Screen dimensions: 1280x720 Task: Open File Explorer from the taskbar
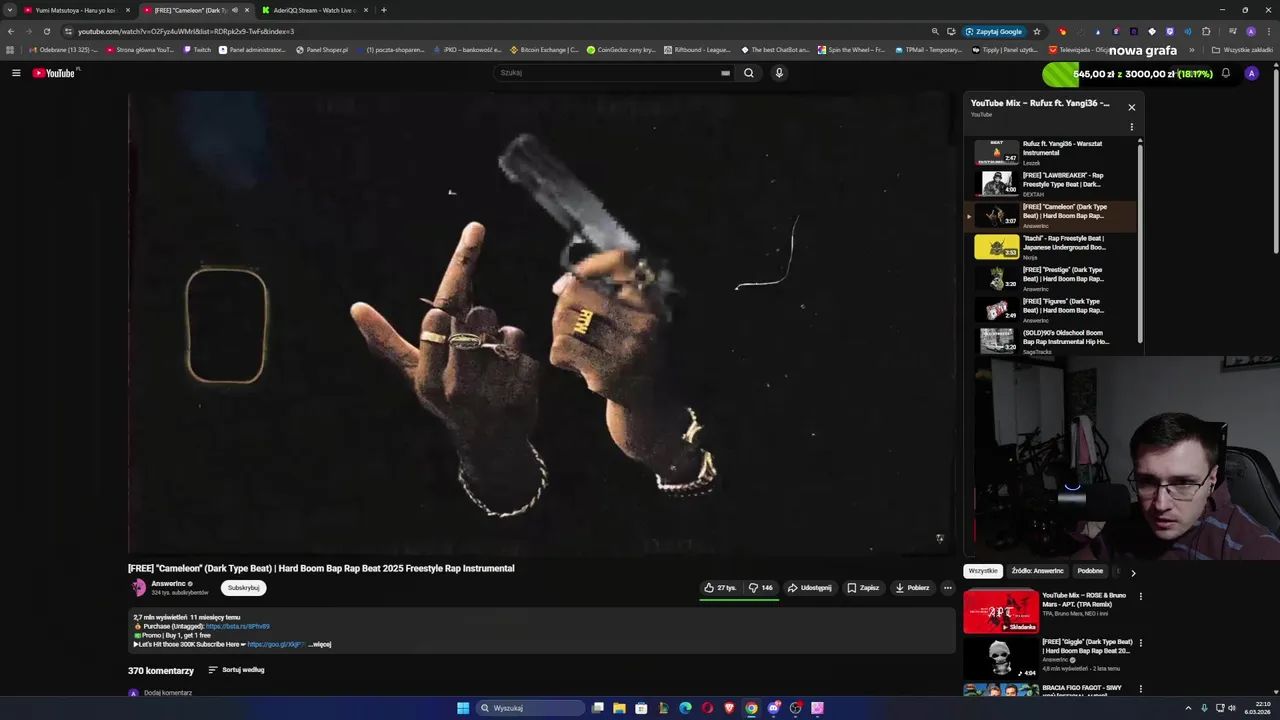click(x=619, y=708)
